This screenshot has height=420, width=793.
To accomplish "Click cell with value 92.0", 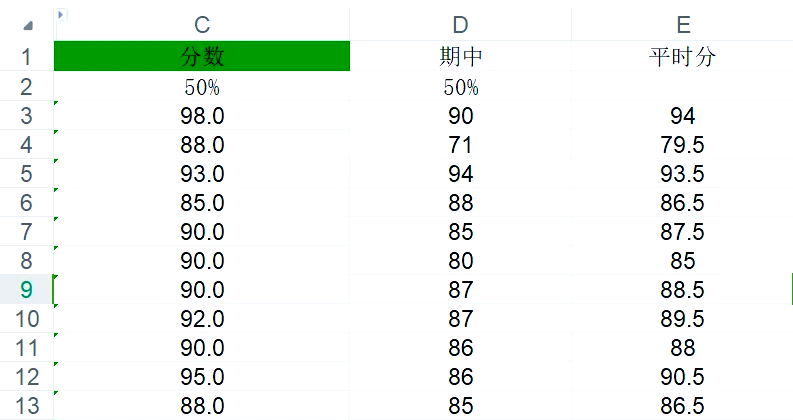I will coord(202,319).
